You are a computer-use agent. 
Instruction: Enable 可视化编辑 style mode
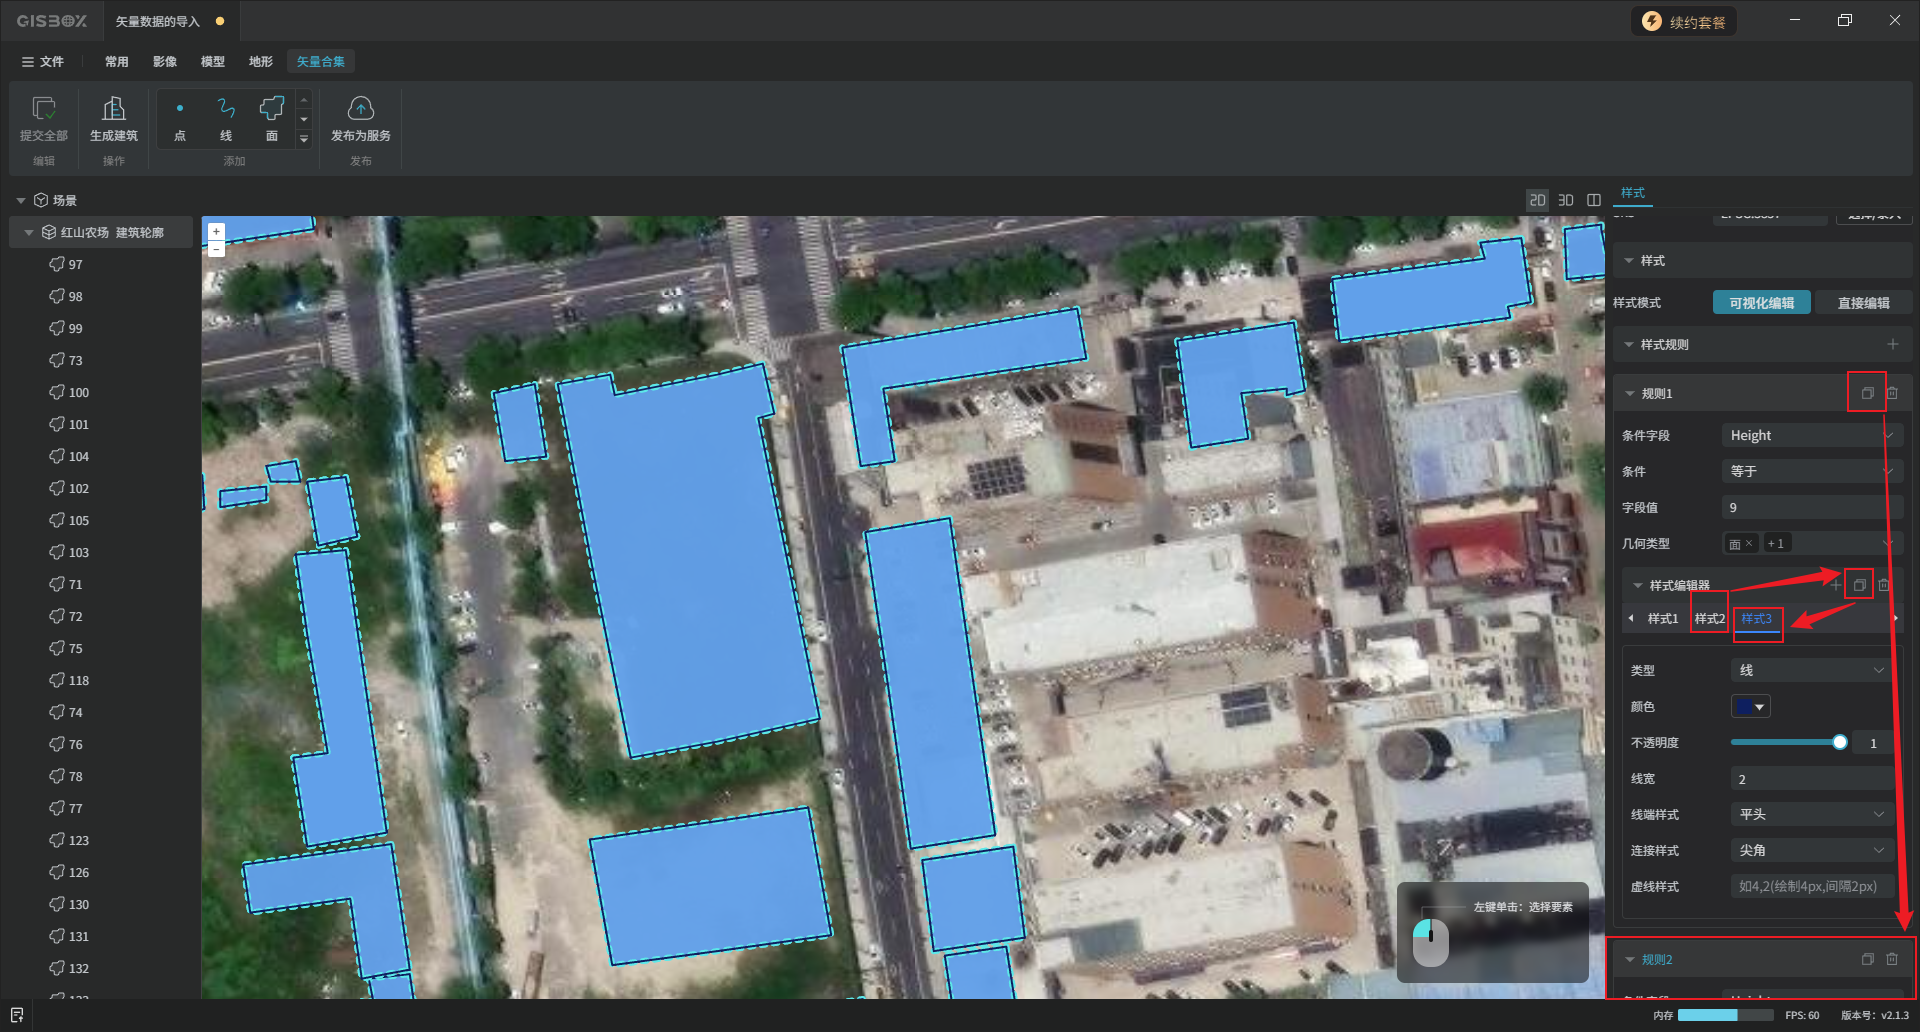click(1761, 303)
